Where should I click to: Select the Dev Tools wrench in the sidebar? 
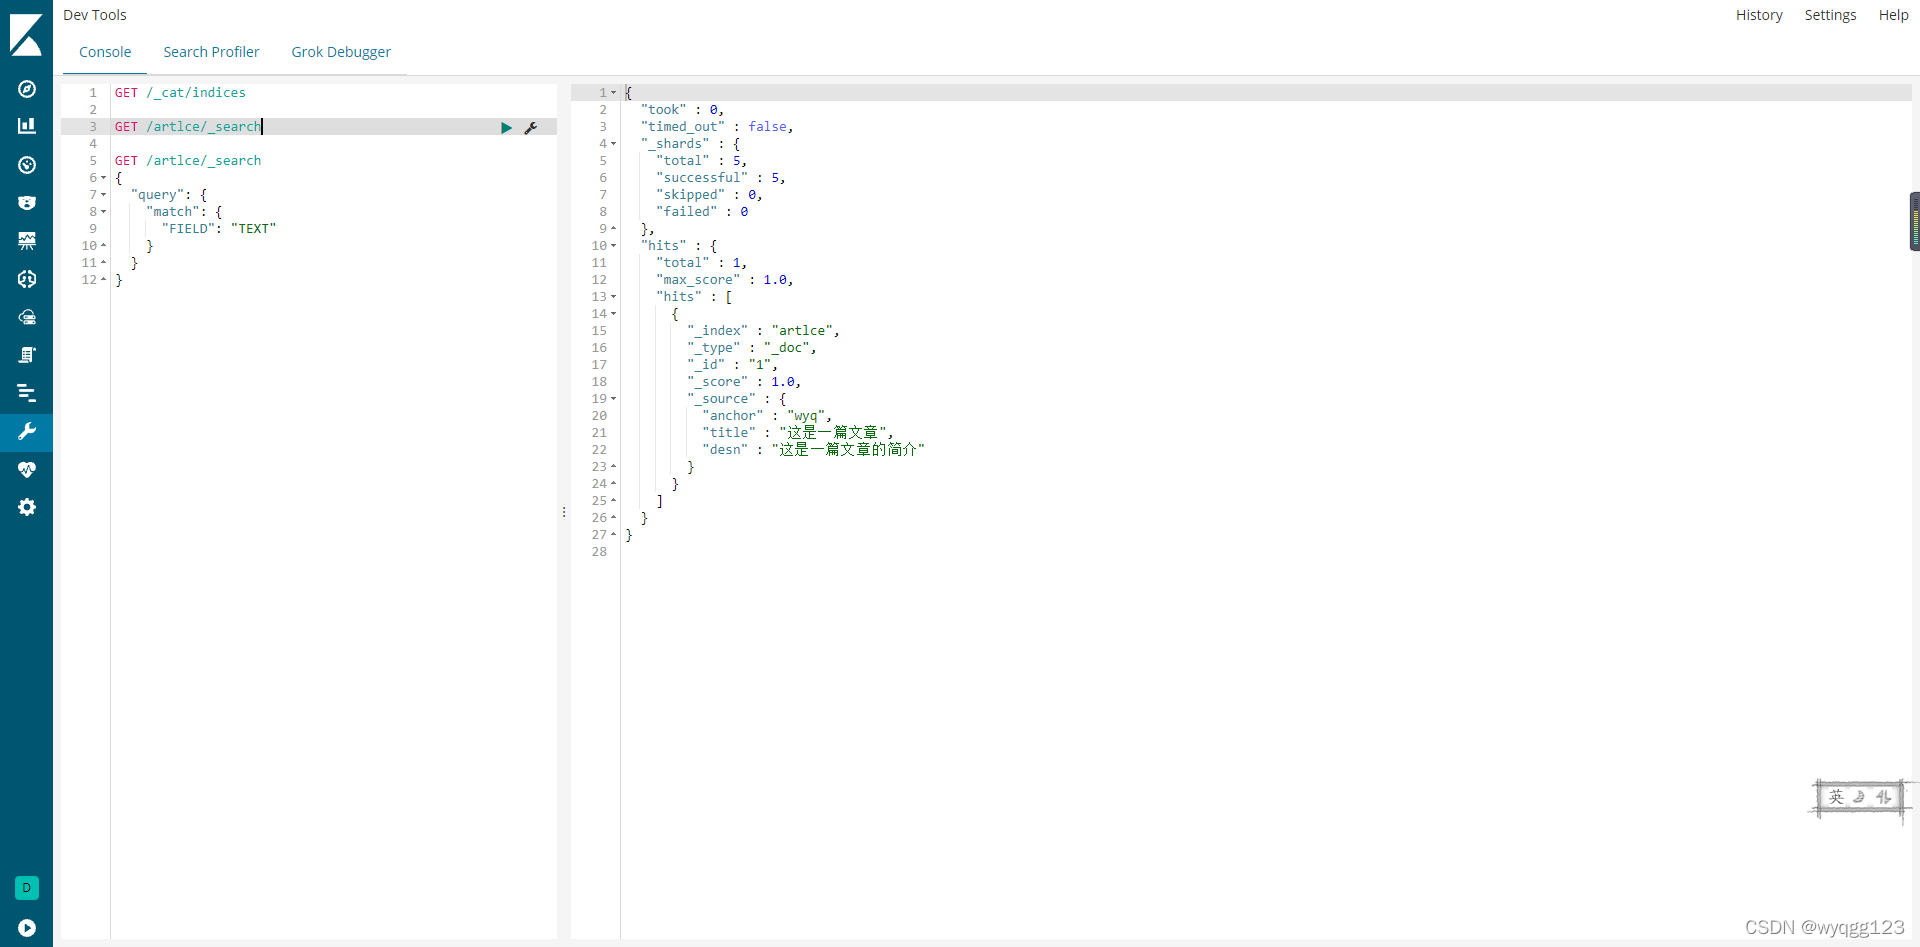[27, 431]
